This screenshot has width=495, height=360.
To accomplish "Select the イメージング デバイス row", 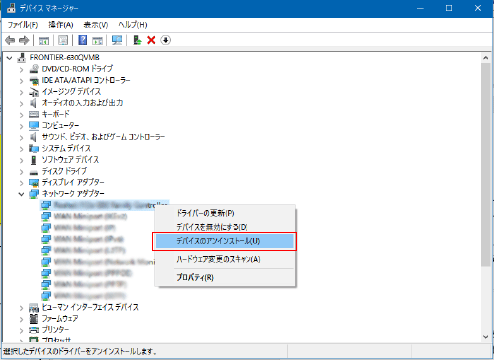I will (x=71, y=92).
